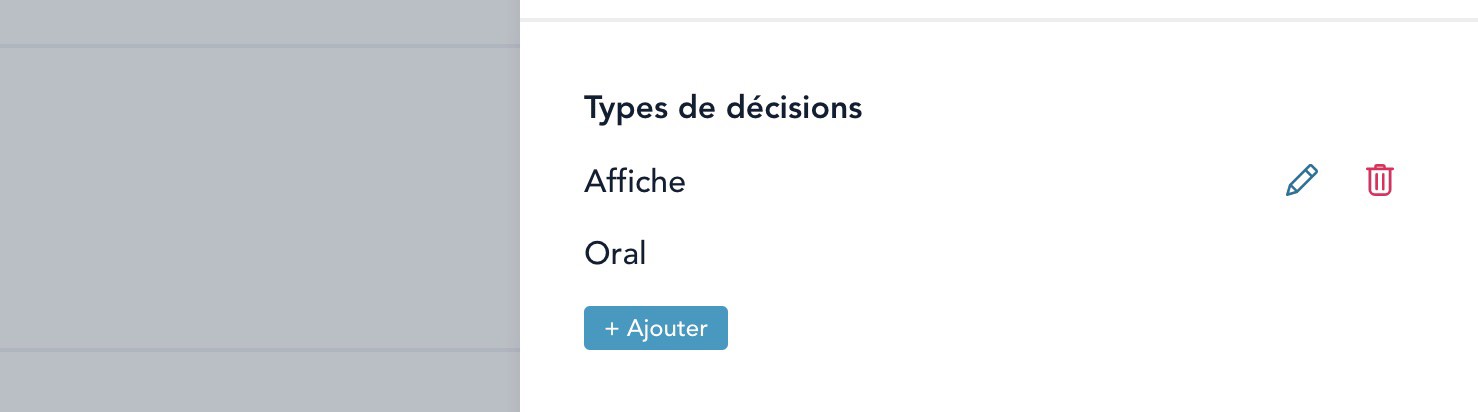This screenshot has width=1478, height=412.
Task: Edit the Affiche decision type
Action: 1301,181
